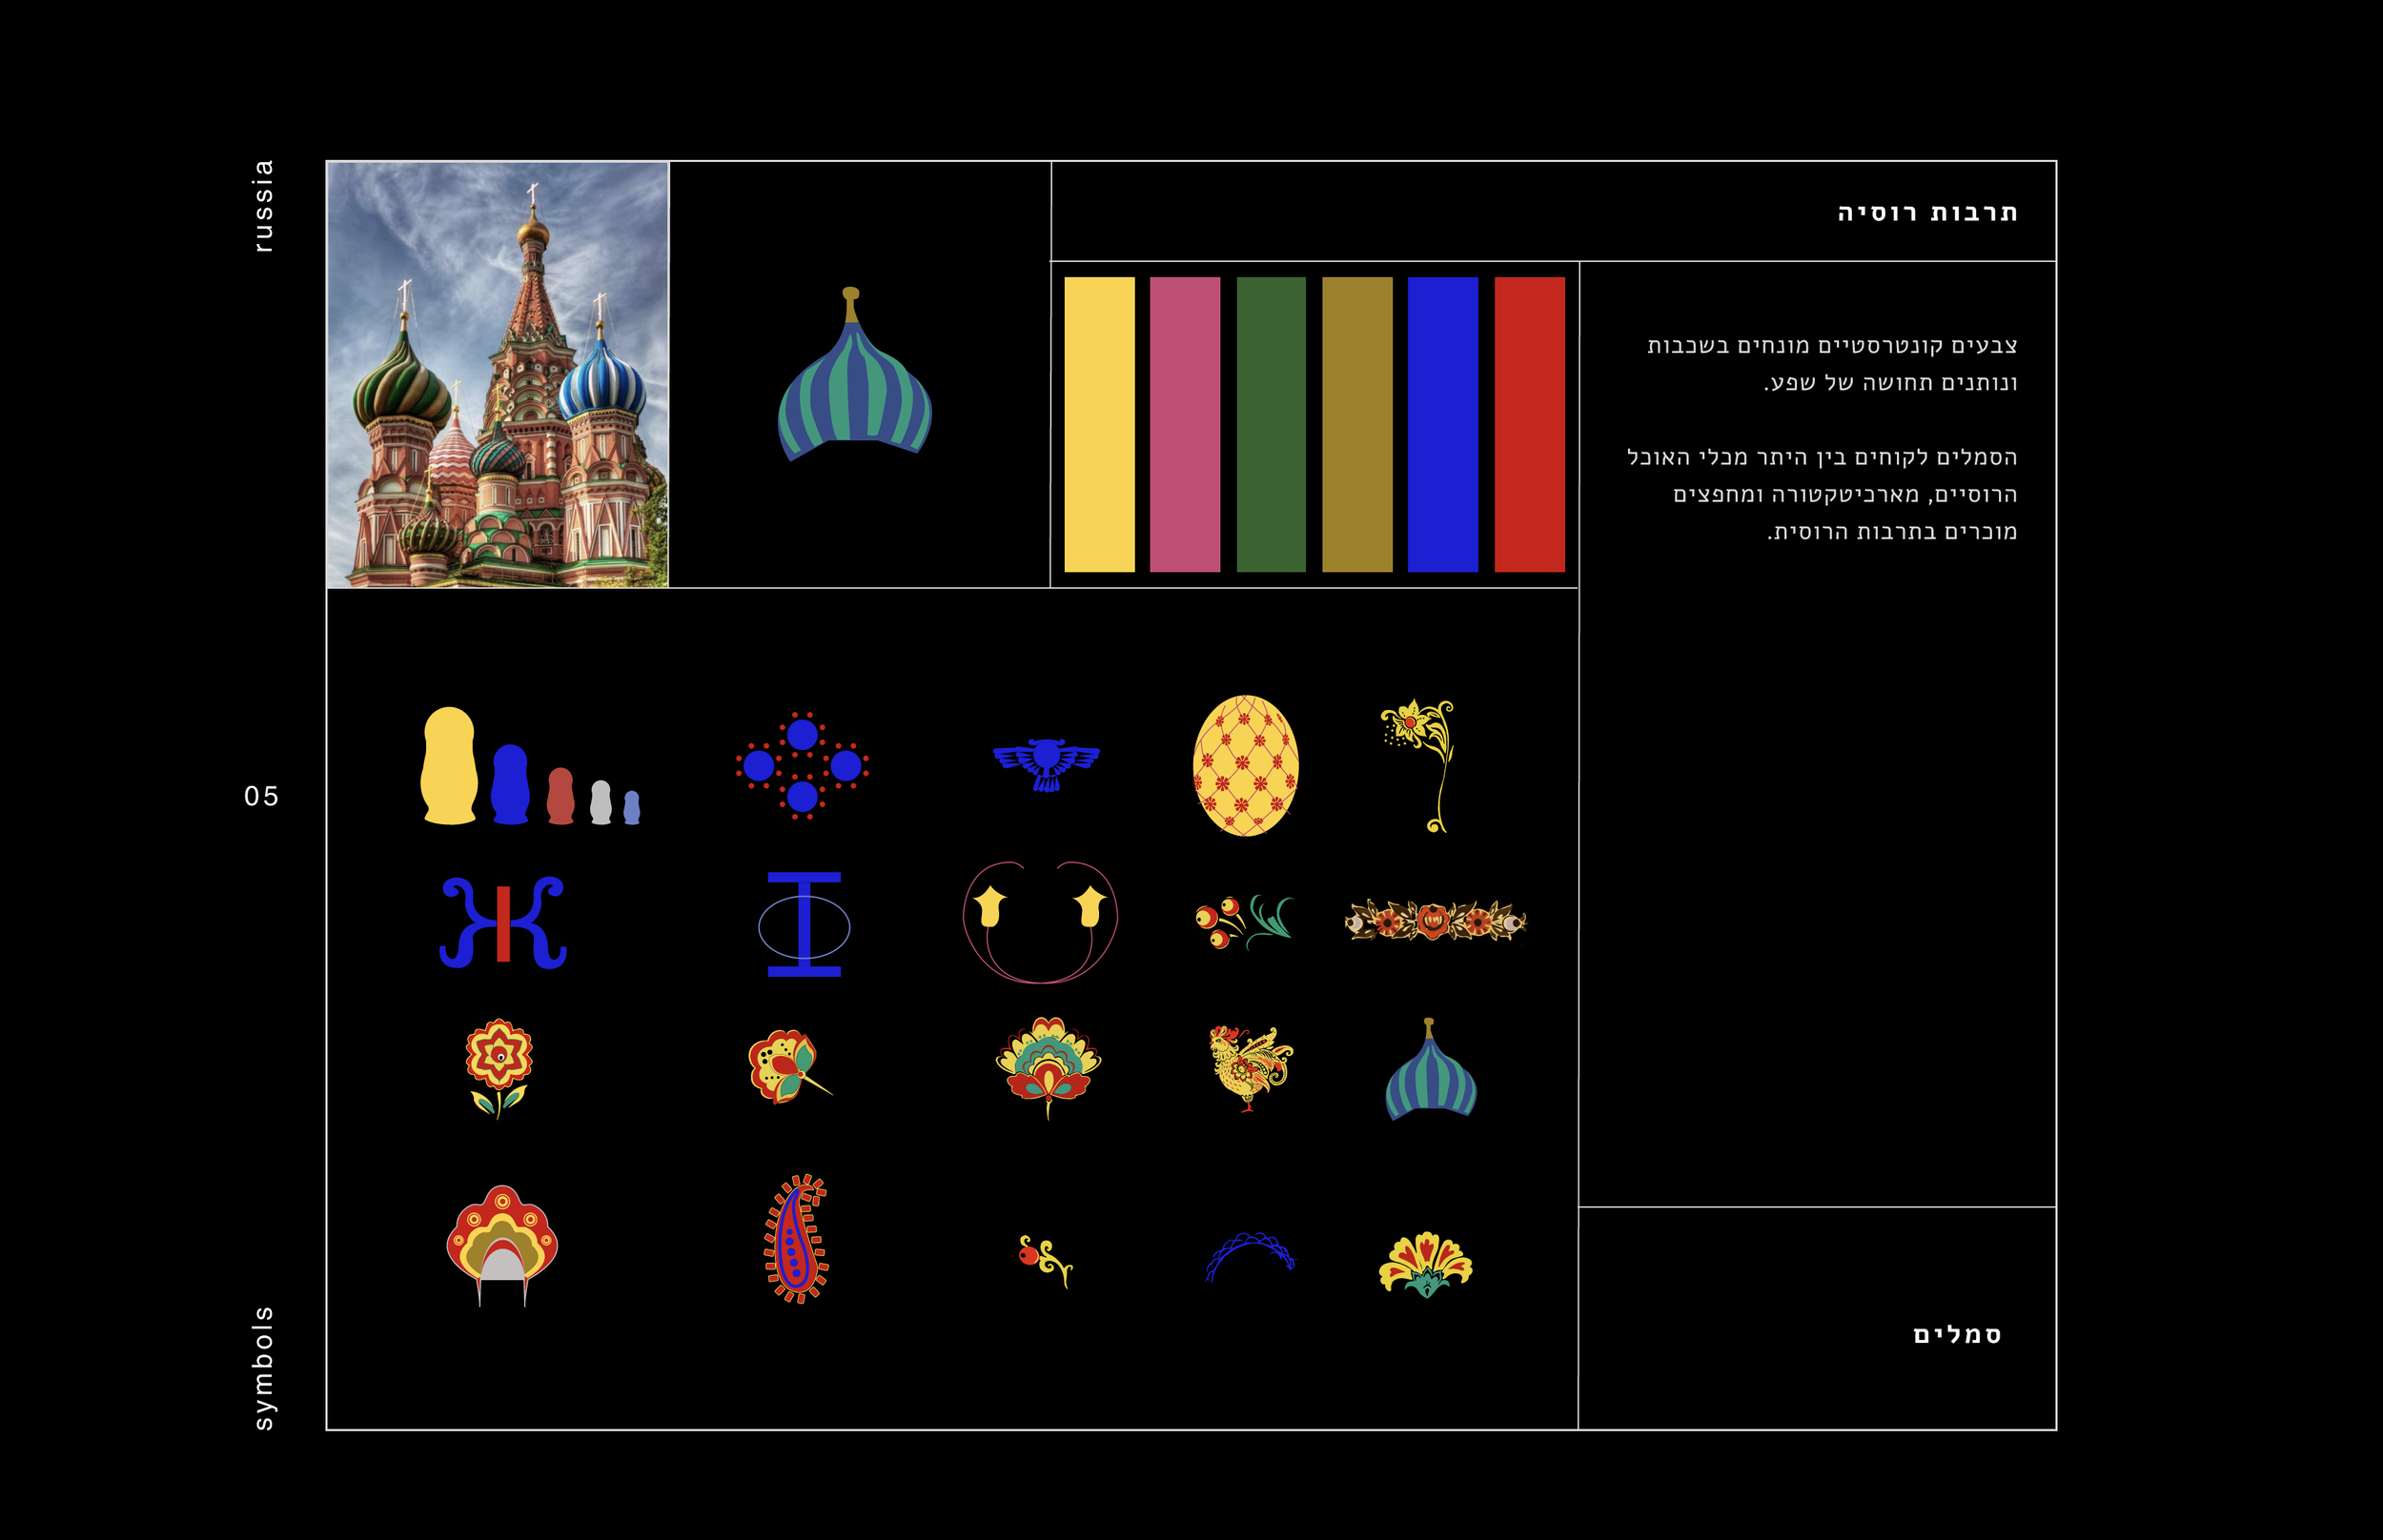Click the bright blue color swatch
The image size is (2383, 1540).
coord(1442,424)
